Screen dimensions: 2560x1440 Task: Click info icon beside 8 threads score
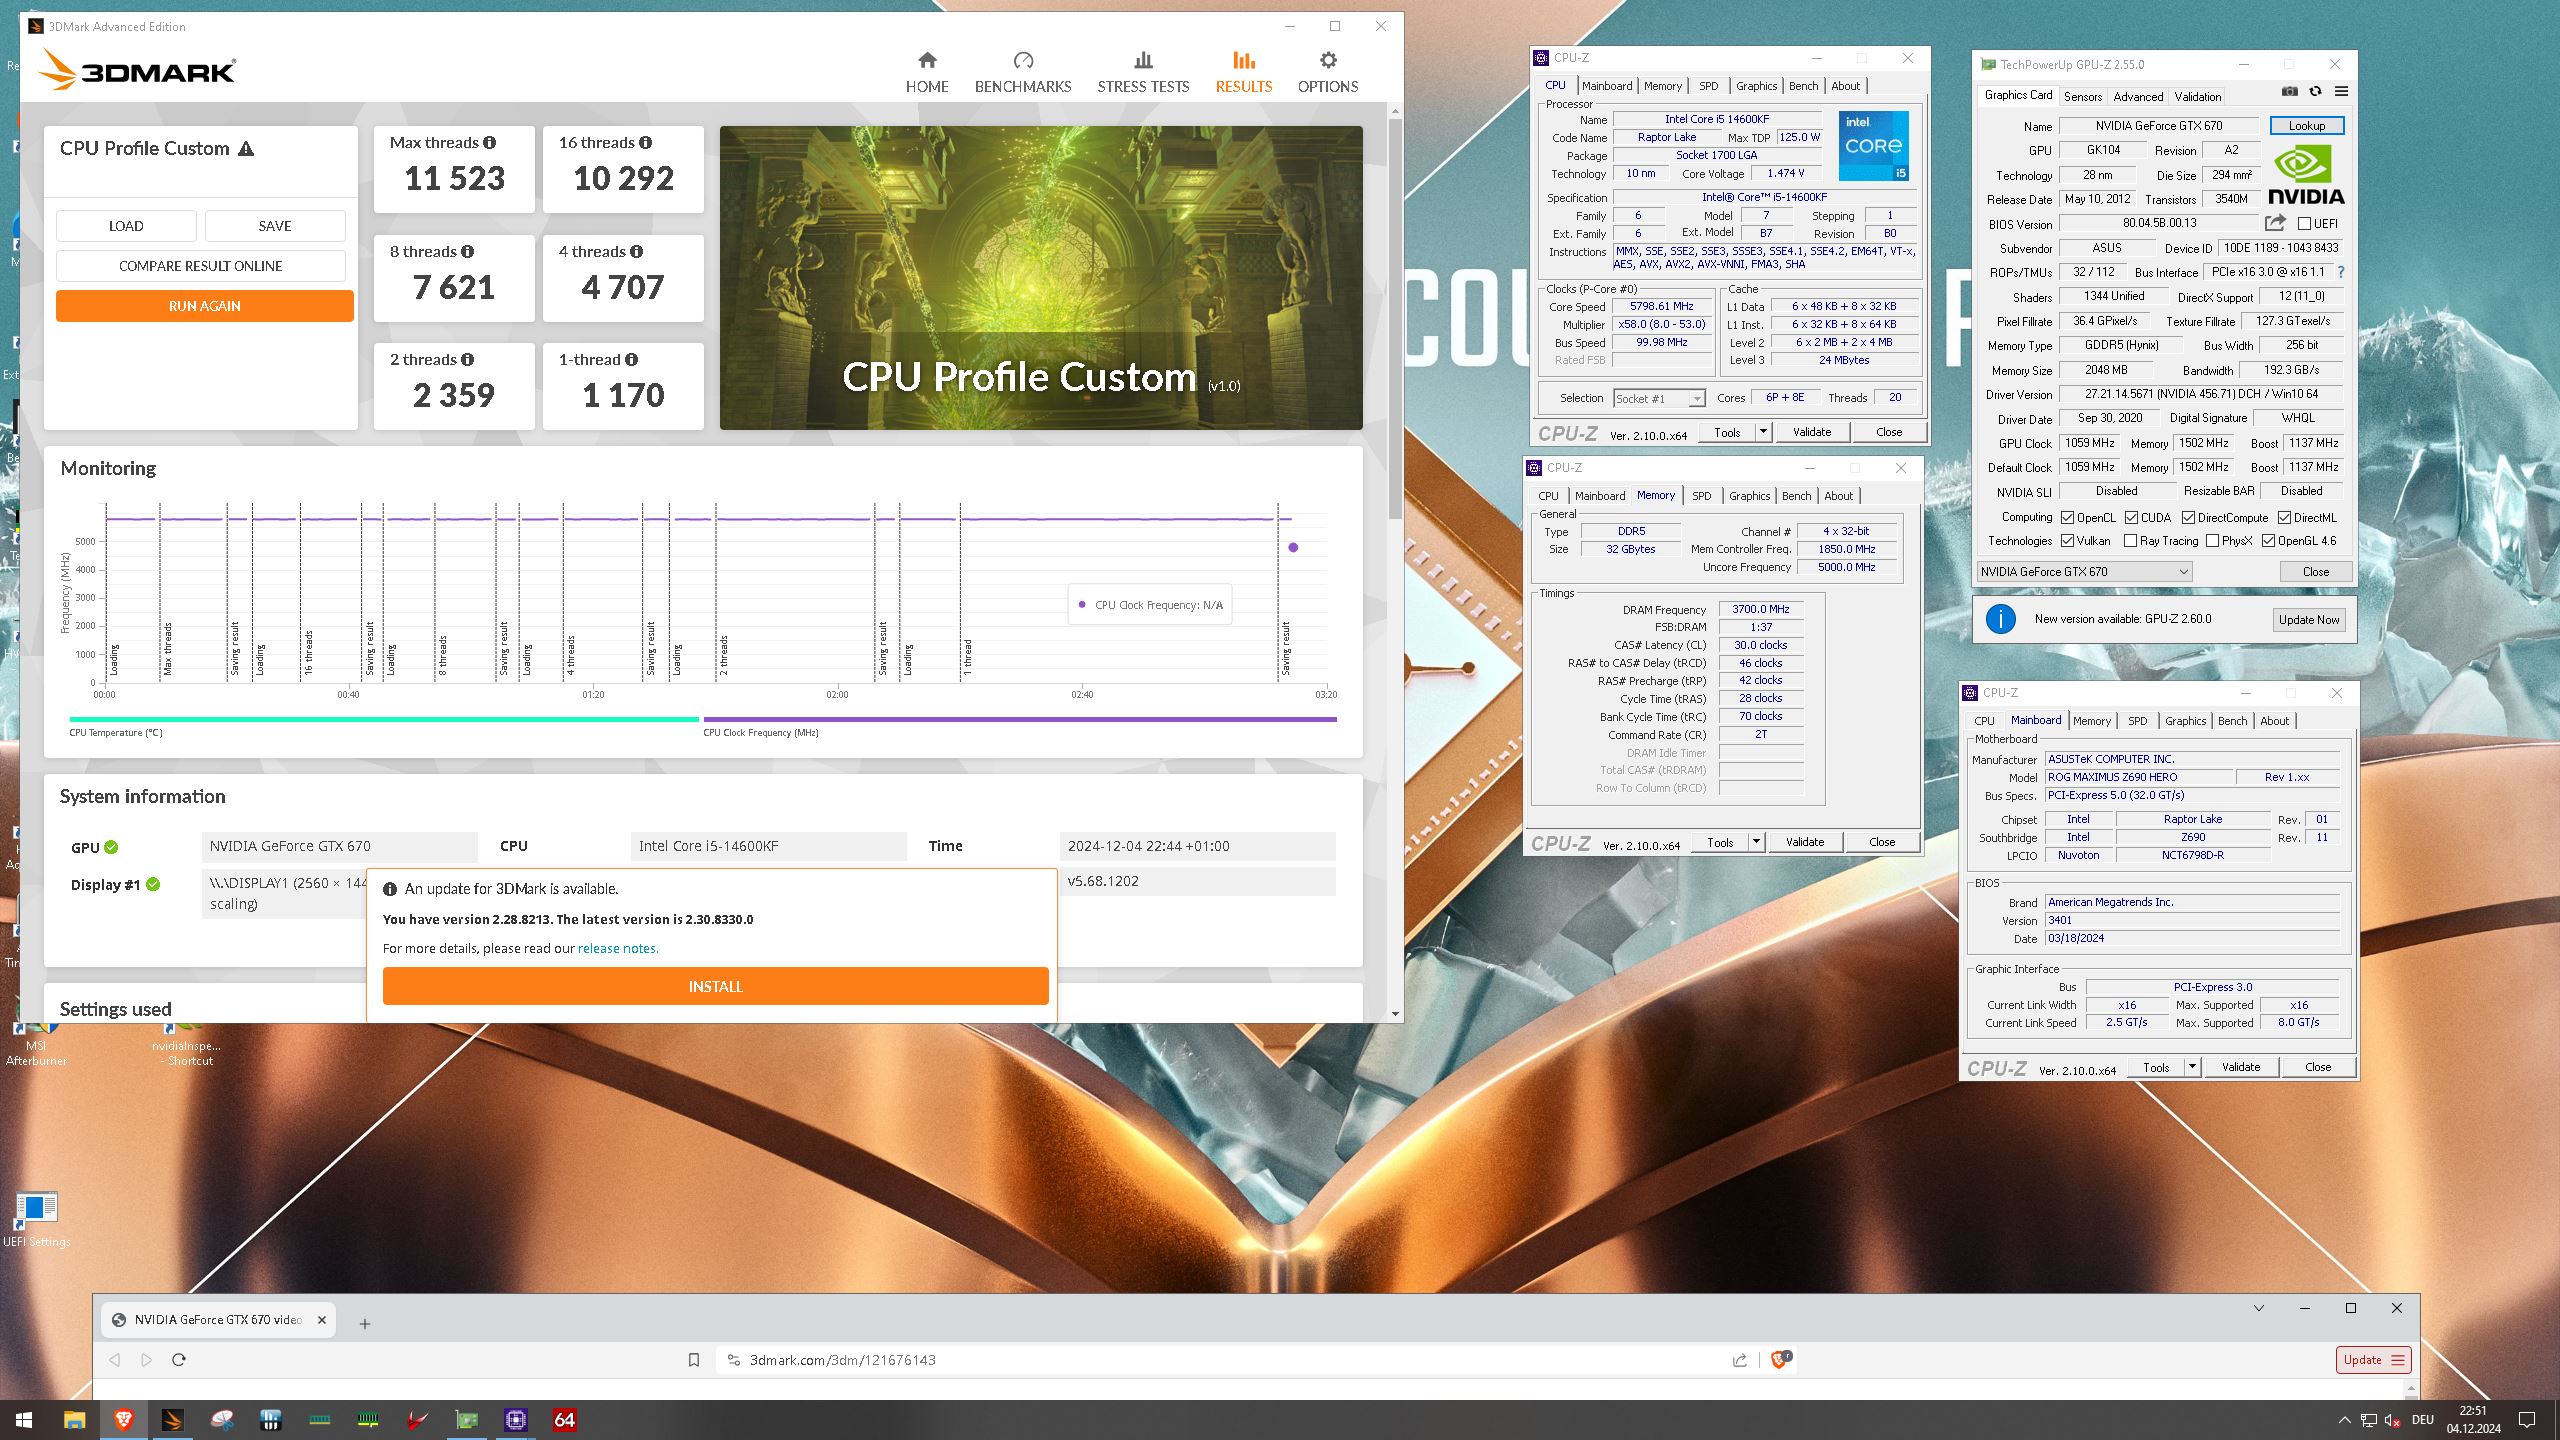coord(468,252)
